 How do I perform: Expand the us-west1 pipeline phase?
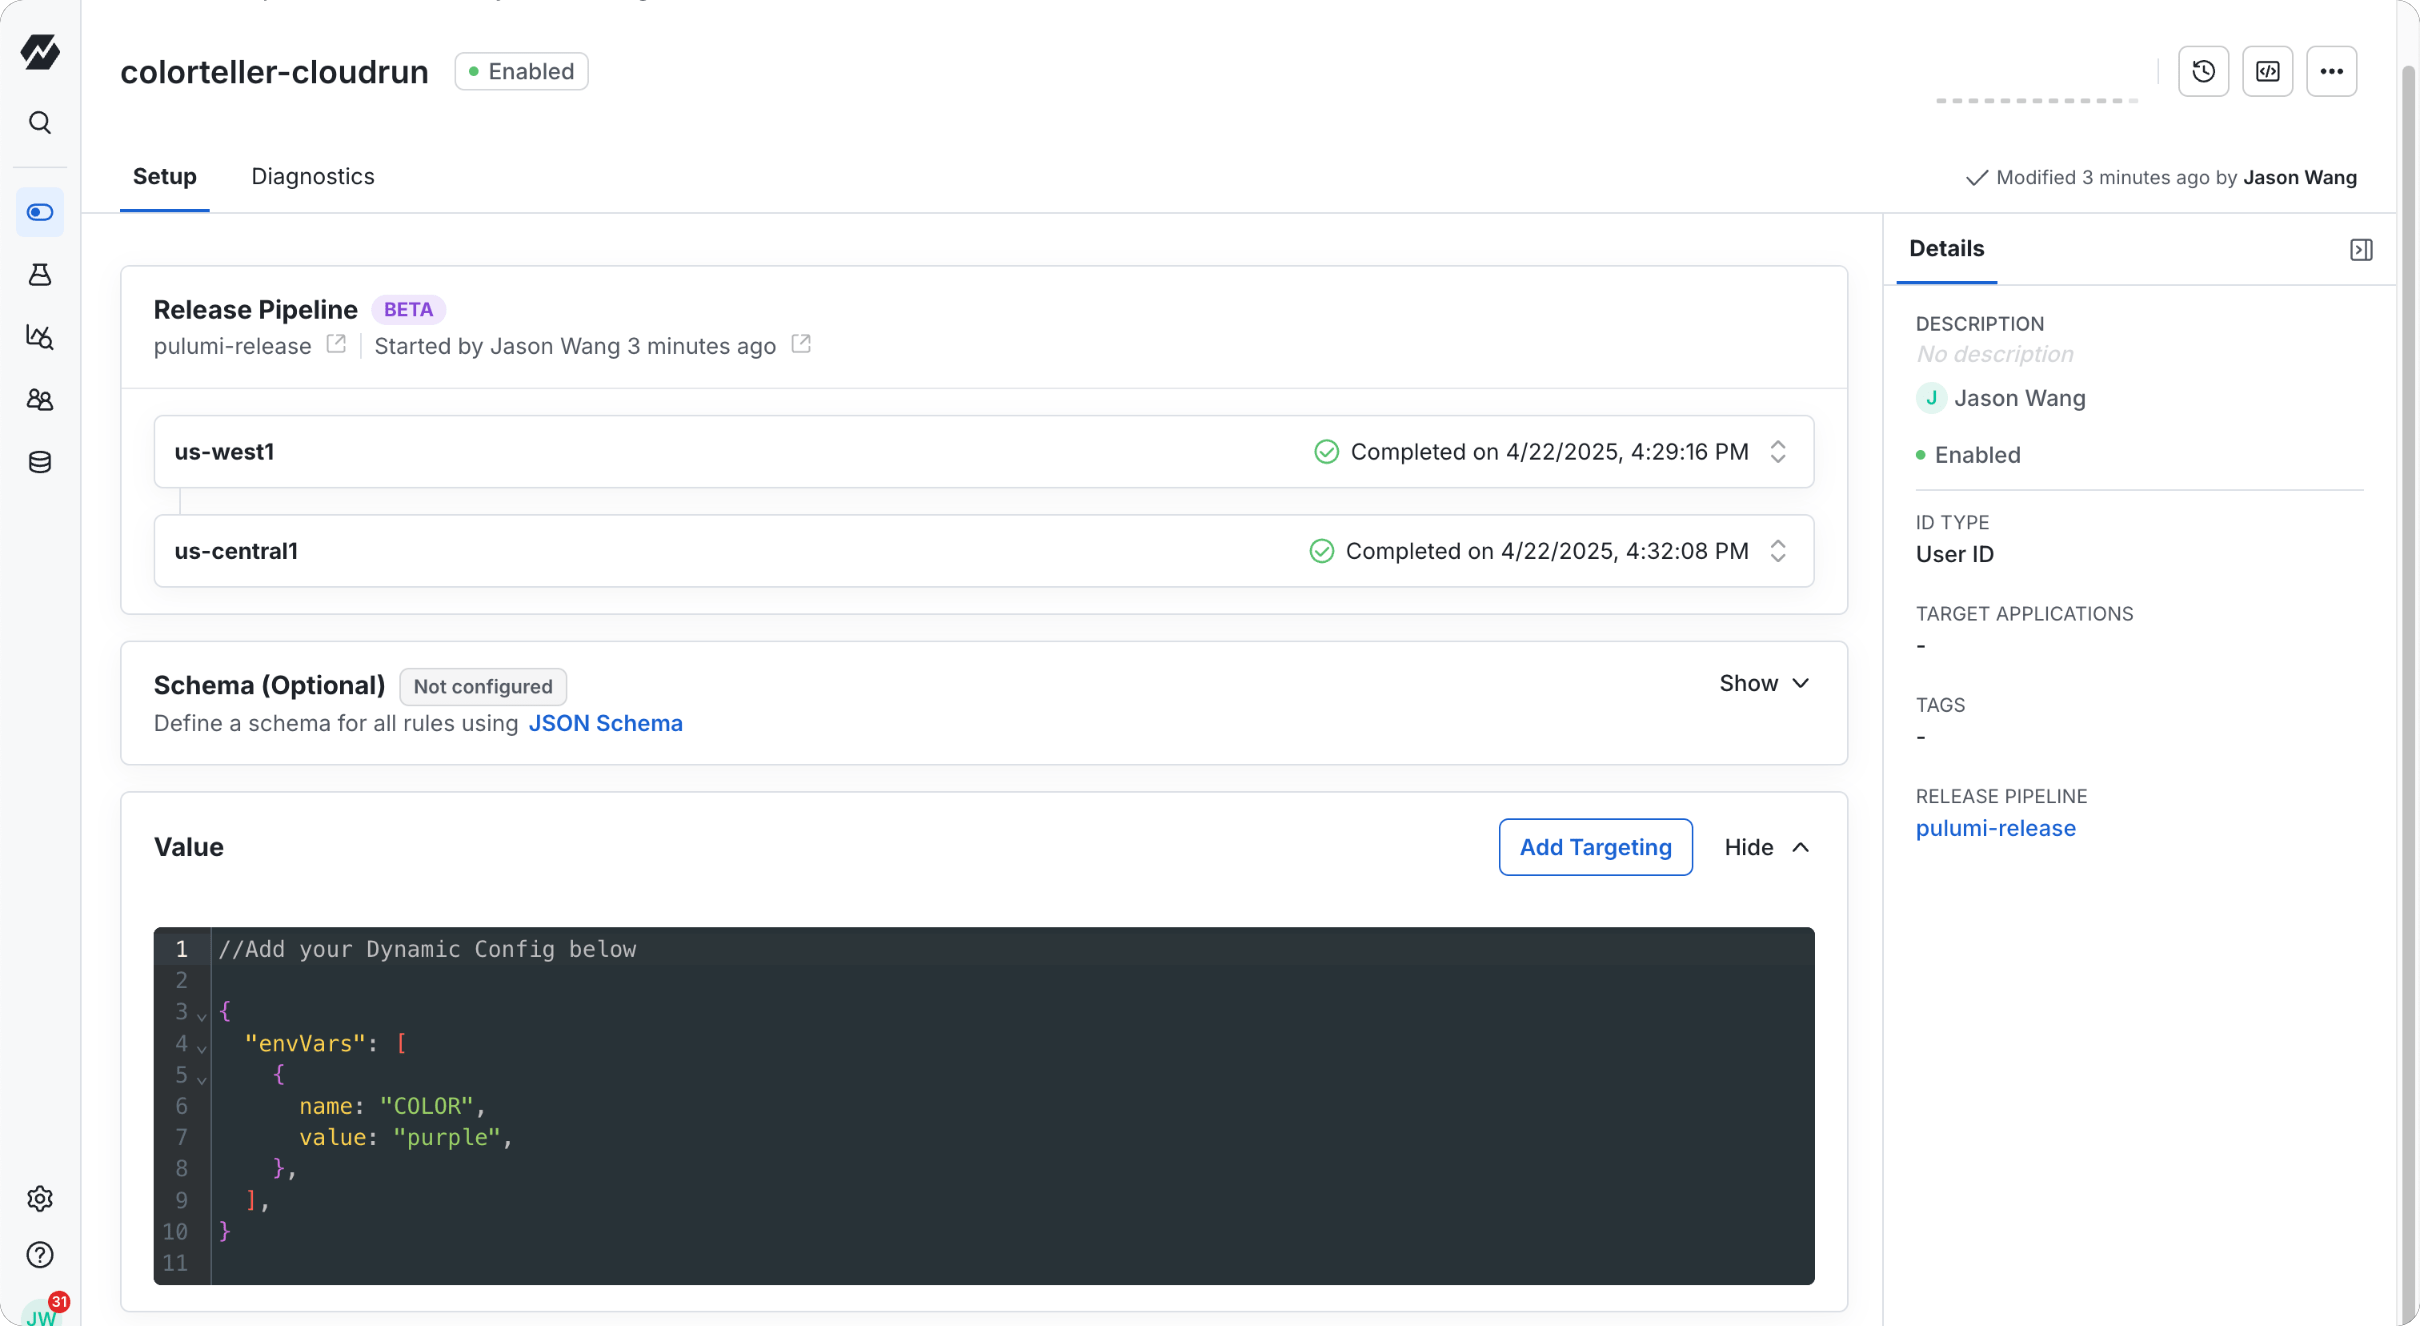[x=1777, y=452]
